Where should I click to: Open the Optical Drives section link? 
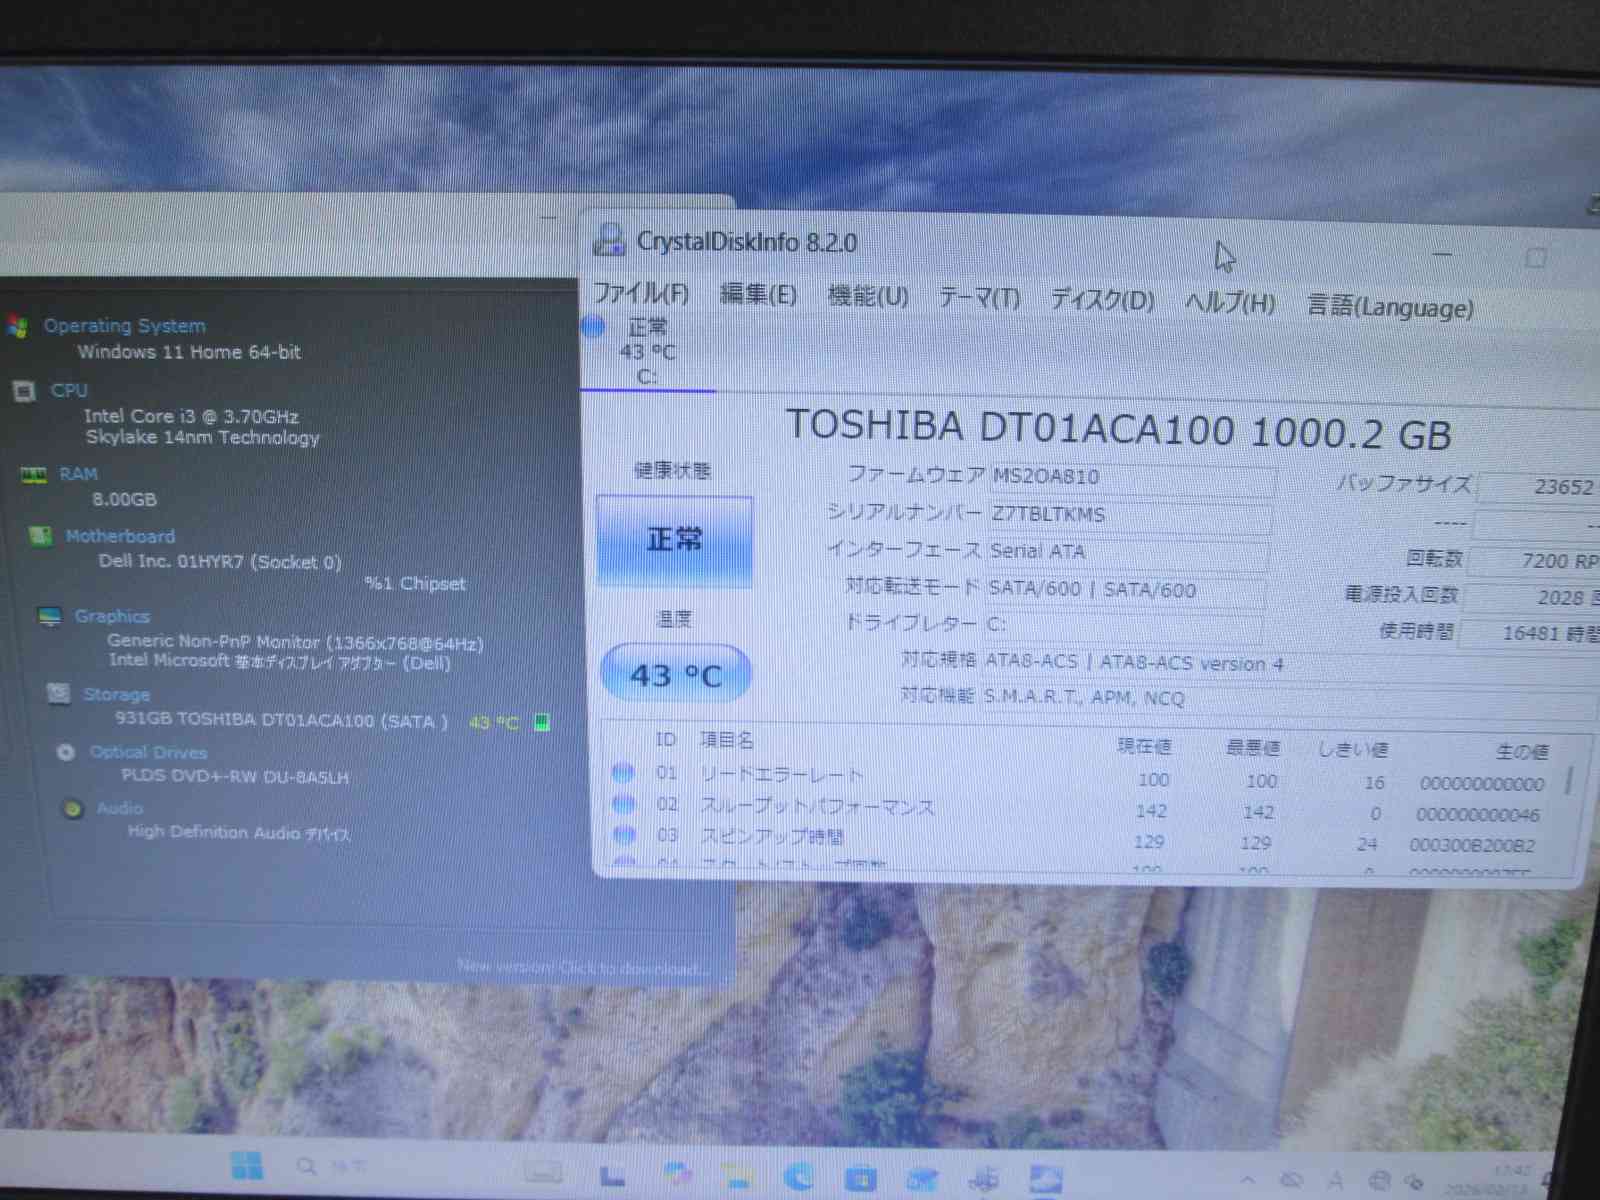[148, 752]
